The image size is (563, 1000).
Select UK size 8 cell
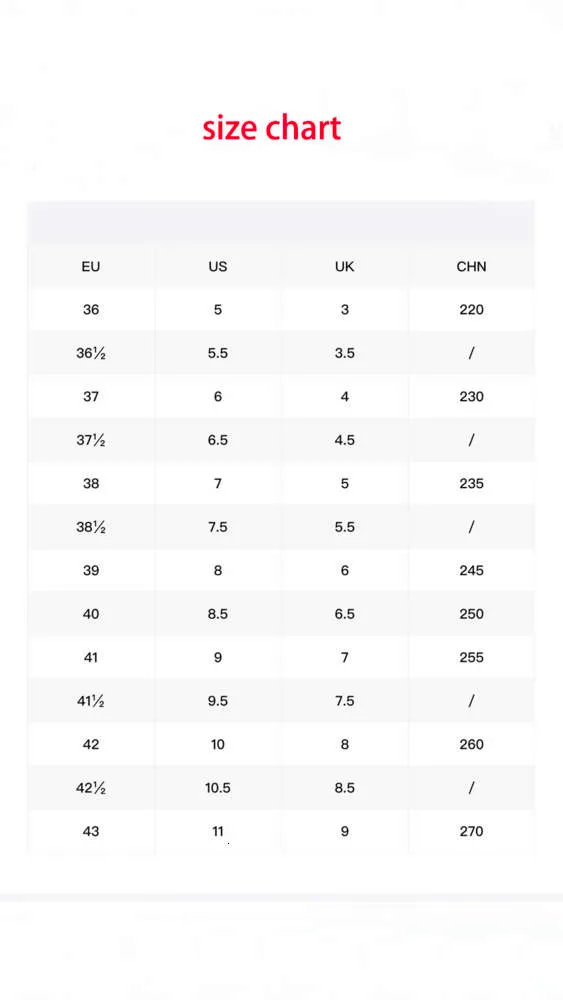click(x=344, y=744)
